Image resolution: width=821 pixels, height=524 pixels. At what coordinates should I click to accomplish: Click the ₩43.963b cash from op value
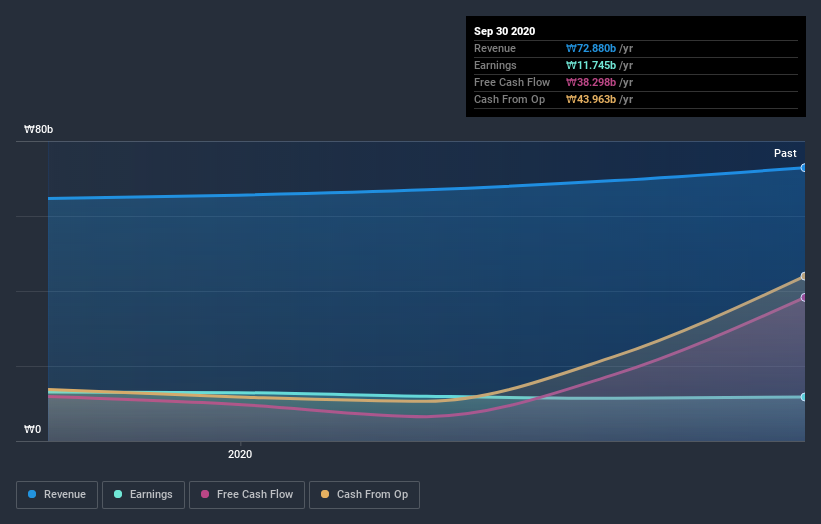pos(591,99)
